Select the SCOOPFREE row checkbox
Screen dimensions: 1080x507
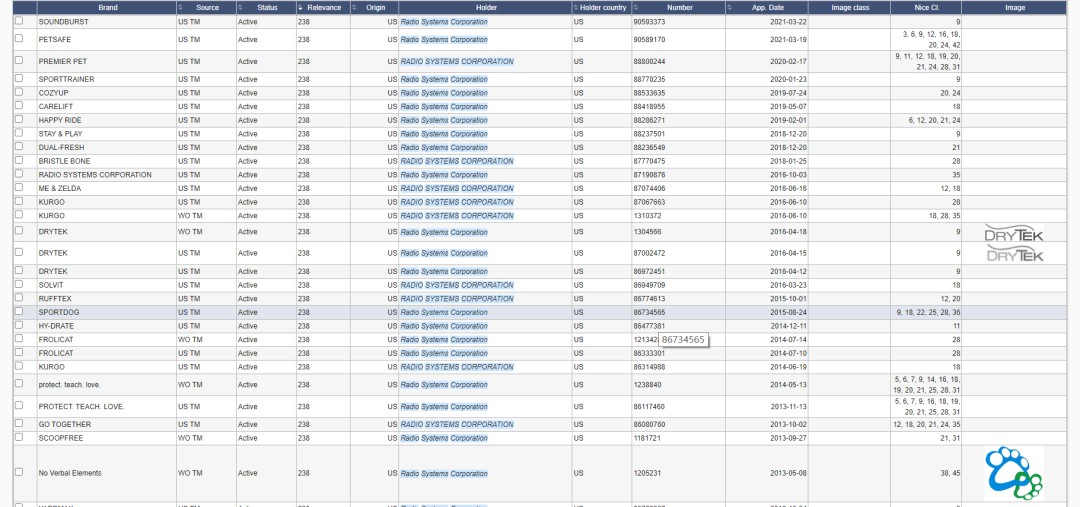[19, 437]
